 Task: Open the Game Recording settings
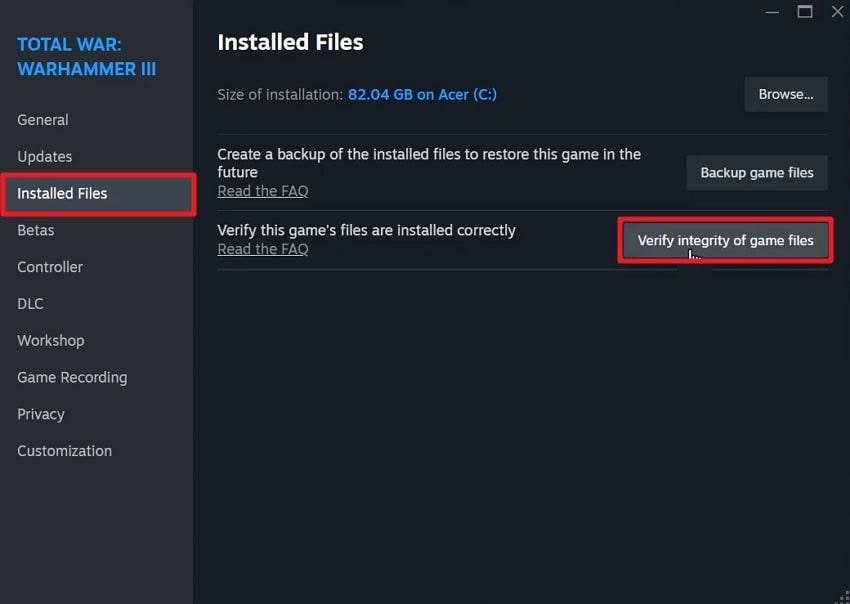click(71, 377)
